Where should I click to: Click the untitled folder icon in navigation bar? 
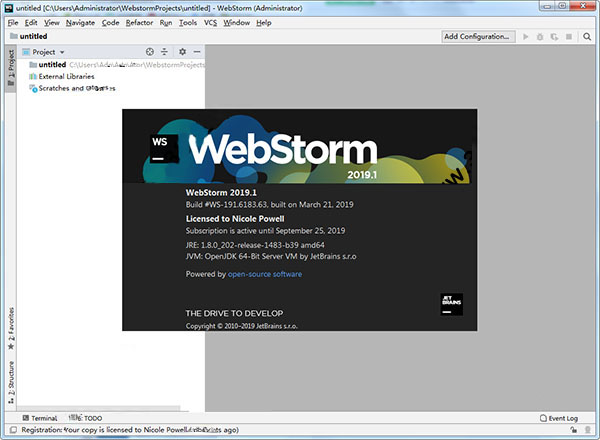pos(14,36)
